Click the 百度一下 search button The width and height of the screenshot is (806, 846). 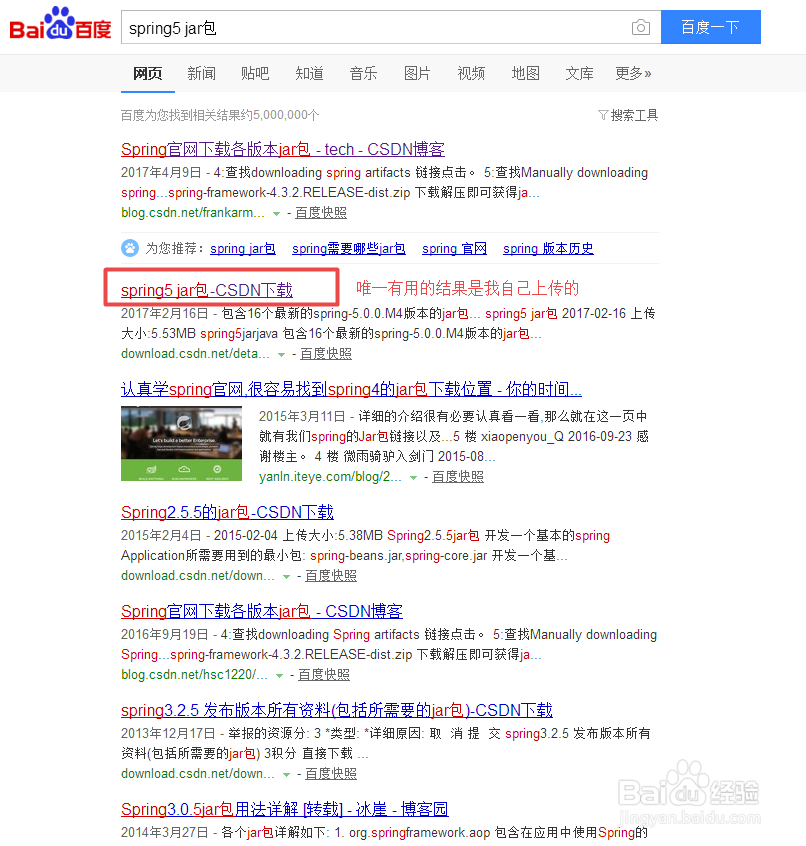tap(711, 27)
